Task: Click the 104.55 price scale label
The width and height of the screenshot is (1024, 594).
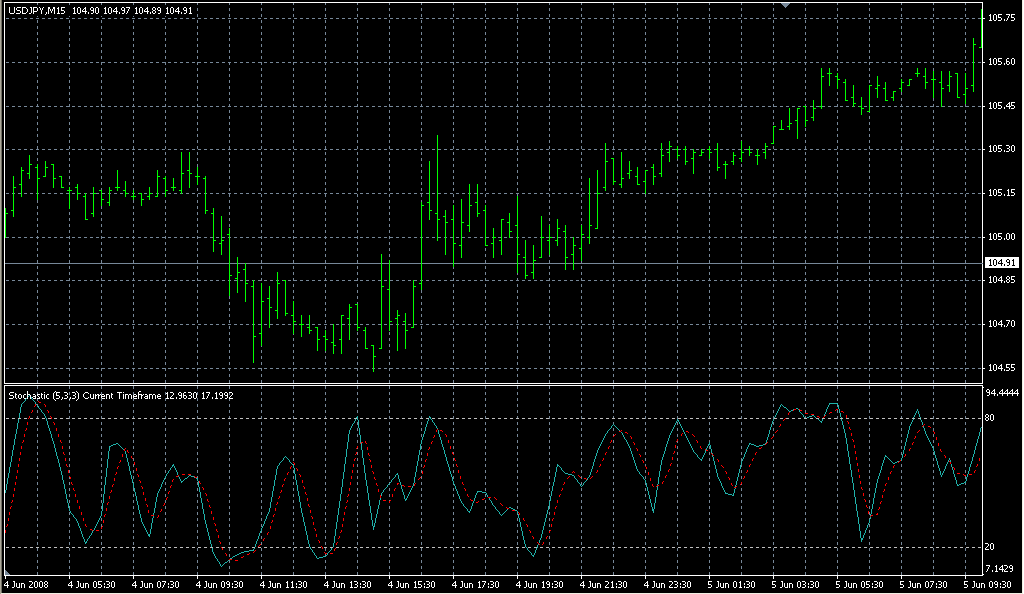Action: click(x=1001, y=368)
